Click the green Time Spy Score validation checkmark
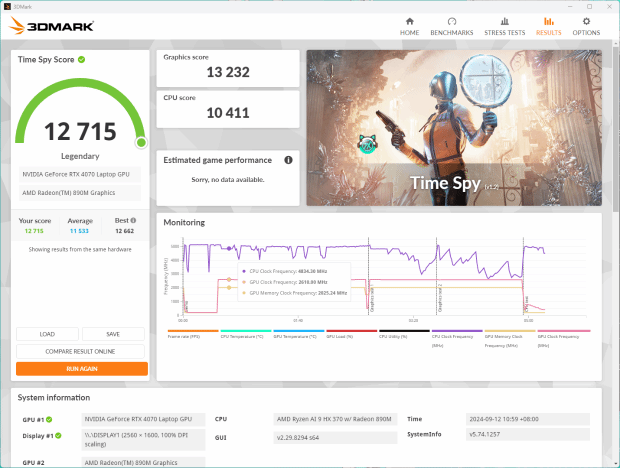620x468 pixels. tap(81, 60)
